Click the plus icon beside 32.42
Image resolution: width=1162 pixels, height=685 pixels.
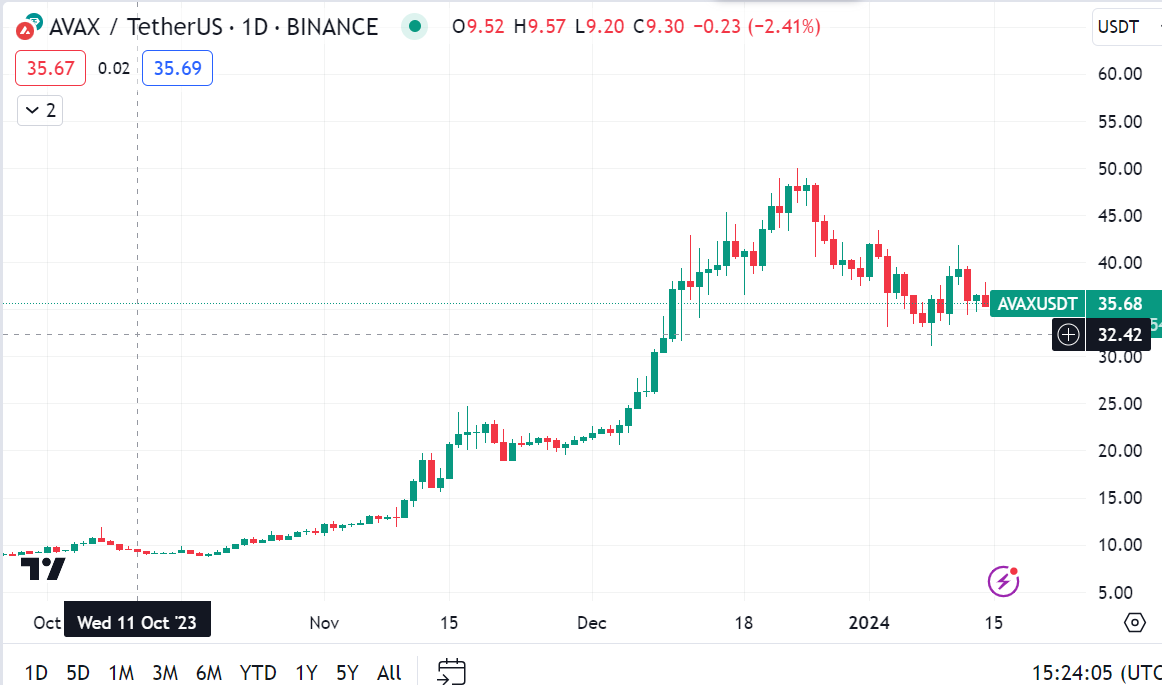click(1069, 334)
